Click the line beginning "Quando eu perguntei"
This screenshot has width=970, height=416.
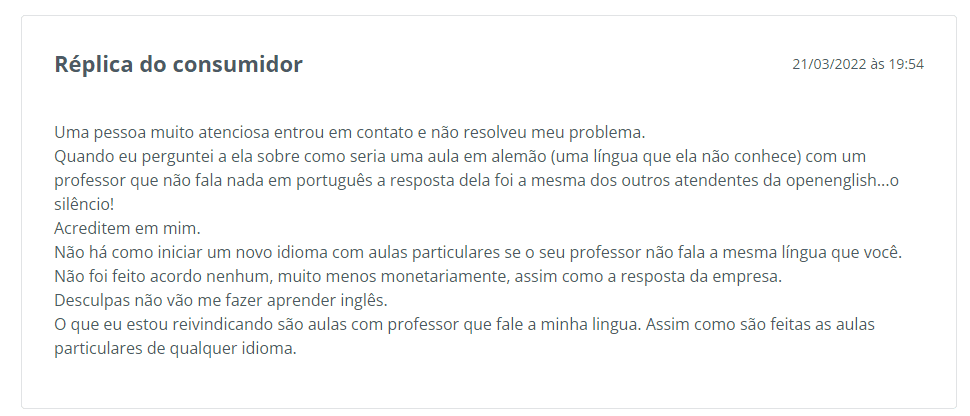300,157
